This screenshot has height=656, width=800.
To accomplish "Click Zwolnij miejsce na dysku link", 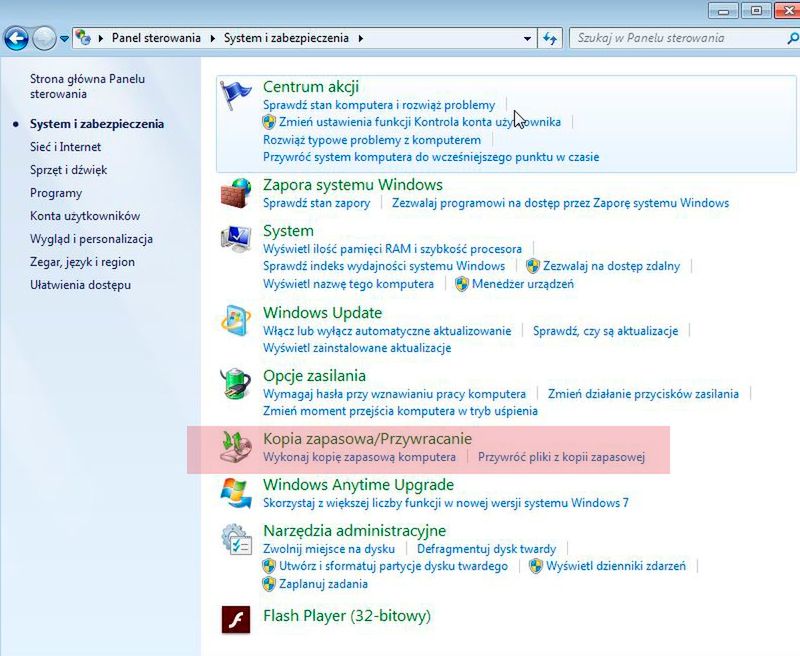I will click(x=329, y=549).
